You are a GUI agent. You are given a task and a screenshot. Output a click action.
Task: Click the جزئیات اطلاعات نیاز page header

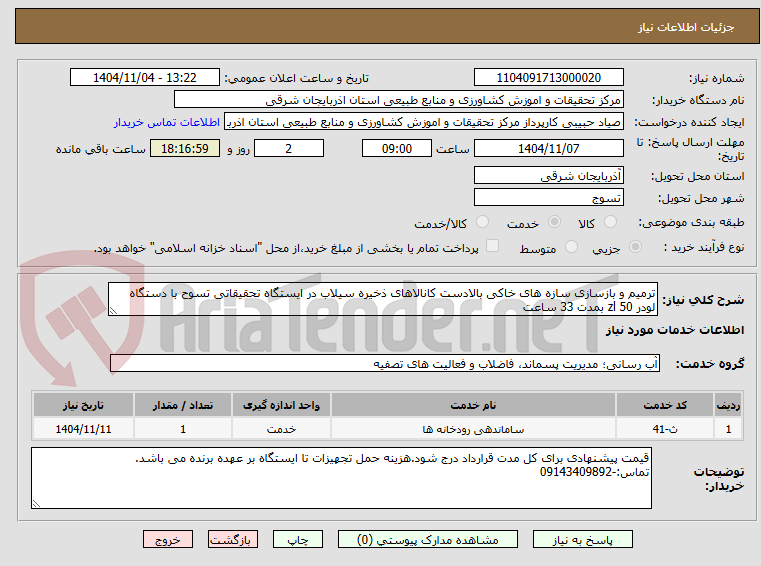coord(686,27)
